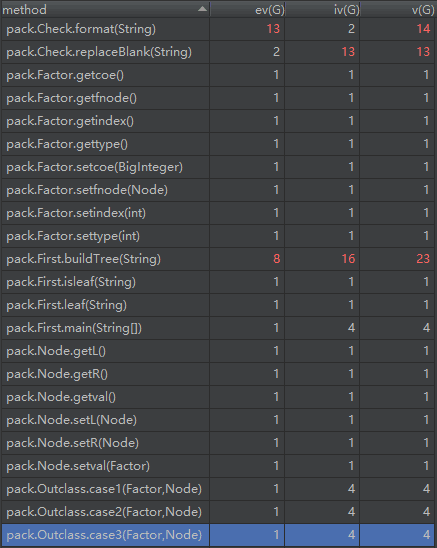Select row pack.Node.getval()

(218, 397)
